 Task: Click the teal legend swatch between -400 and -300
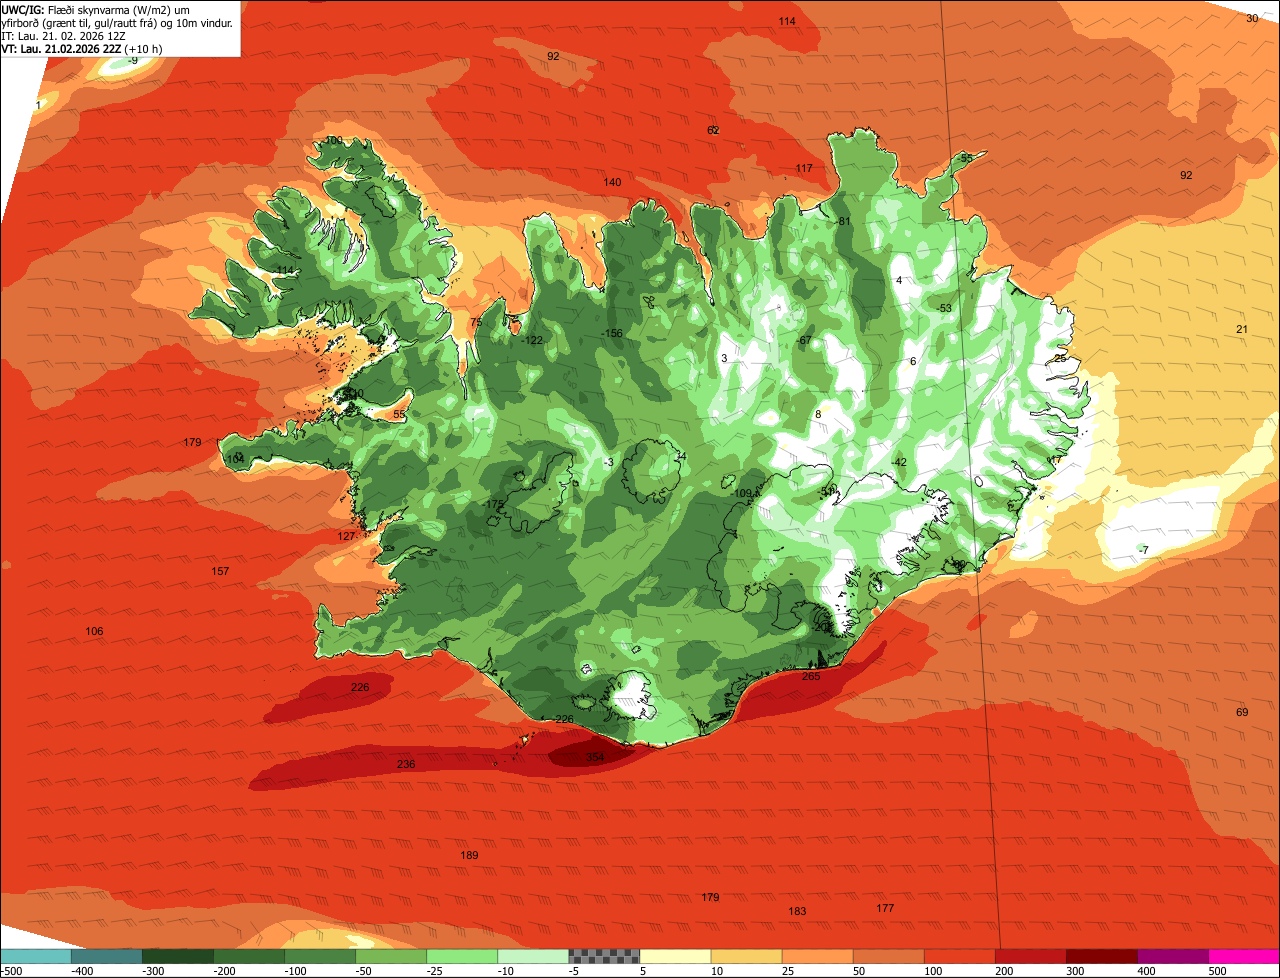106,956
